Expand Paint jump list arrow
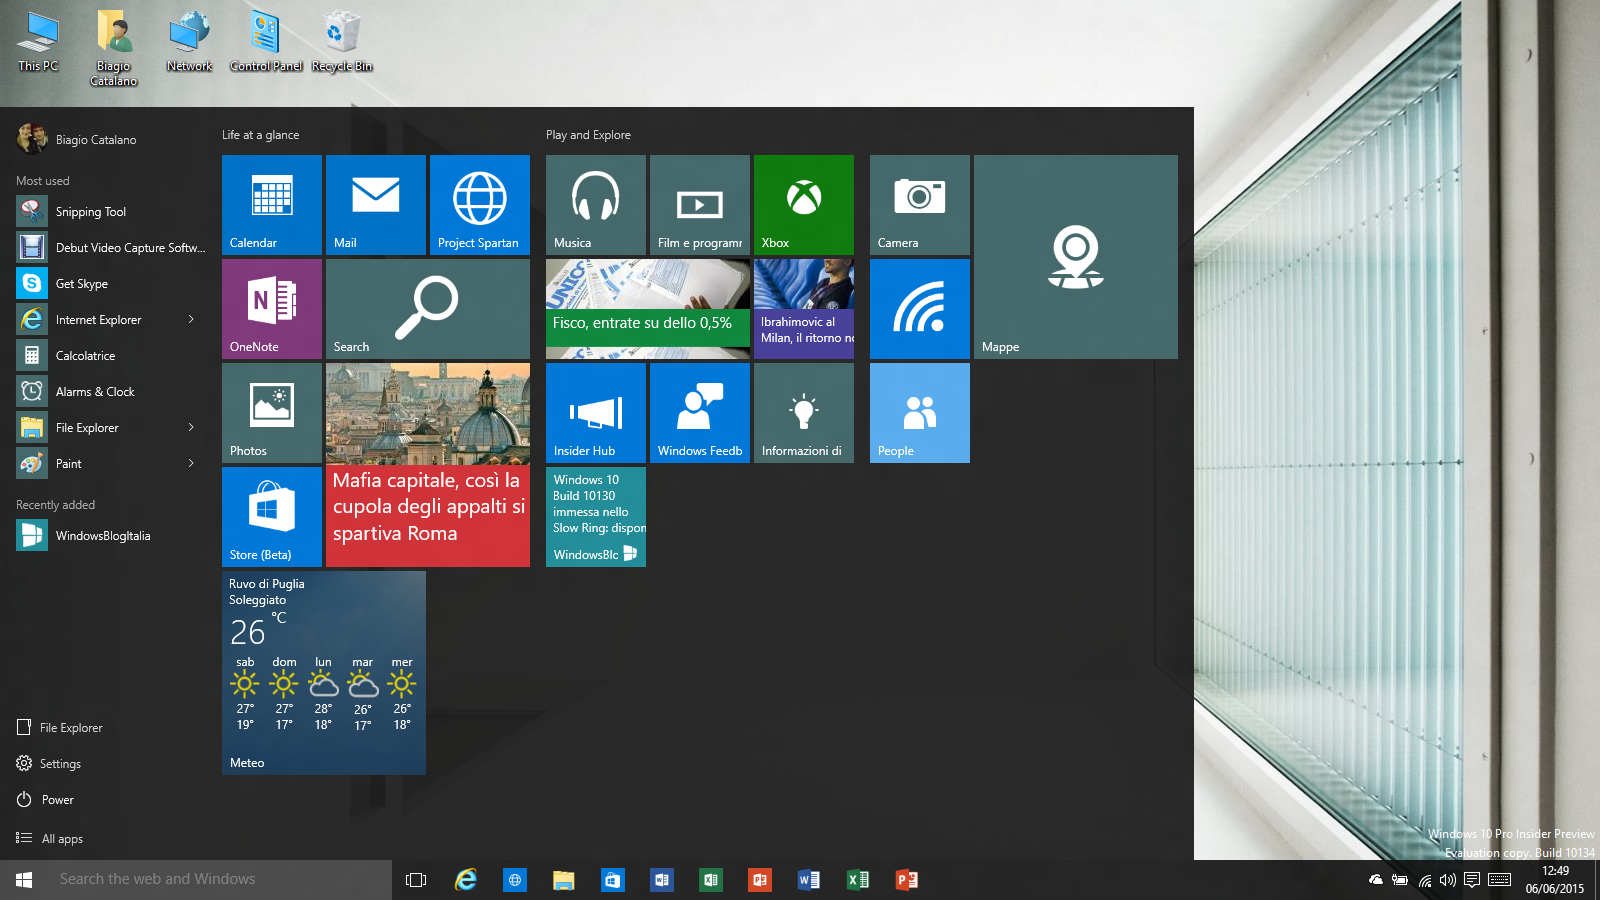The width and height of the screenshot is (1600, 900). [x=191, y=464]
